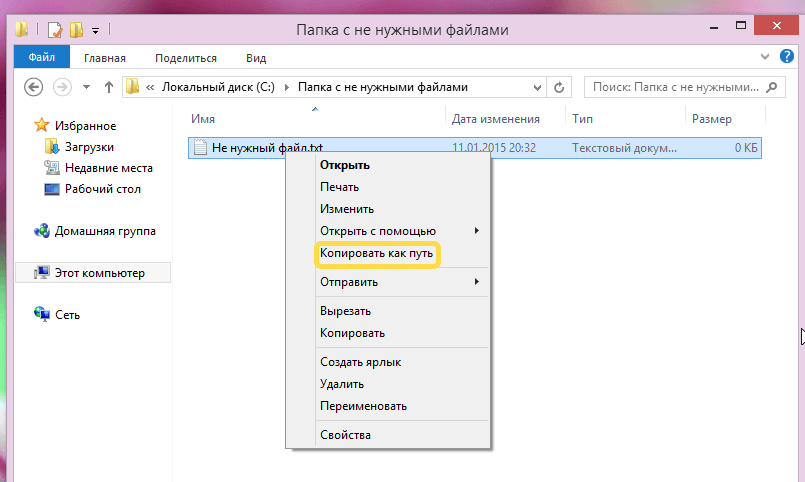Viewport: 805px width, 482px height.
Task: Choose Удалить in the context menu
Action: 342,384
